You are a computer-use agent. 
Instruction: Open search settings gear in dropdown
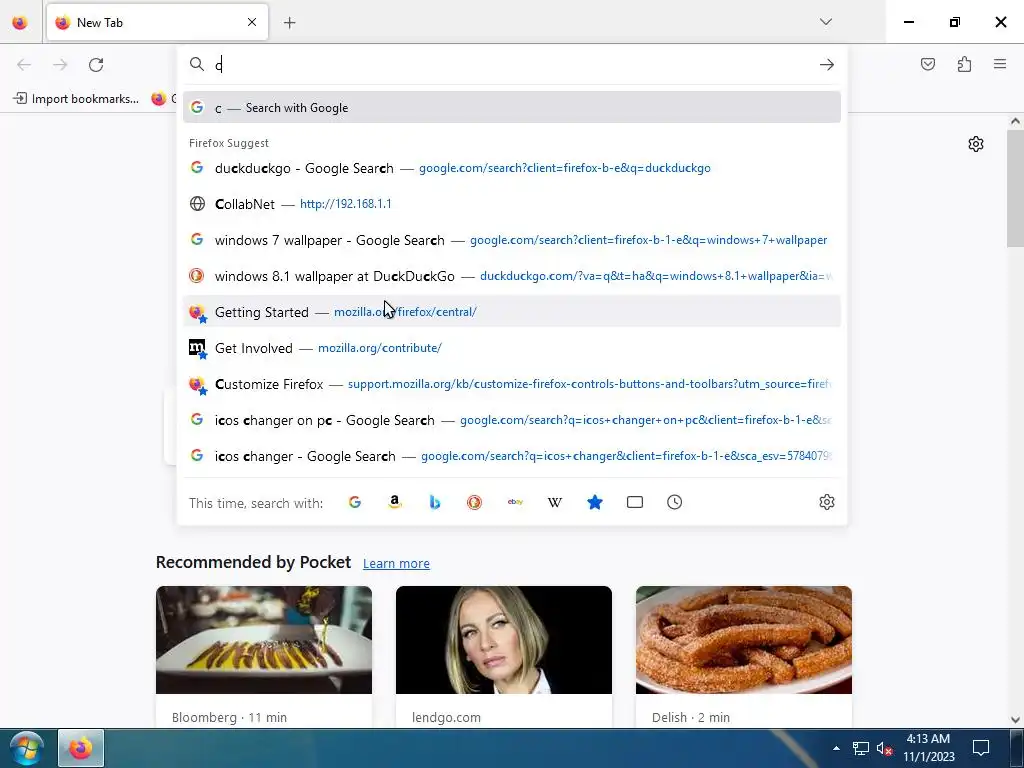click(827, 502)
